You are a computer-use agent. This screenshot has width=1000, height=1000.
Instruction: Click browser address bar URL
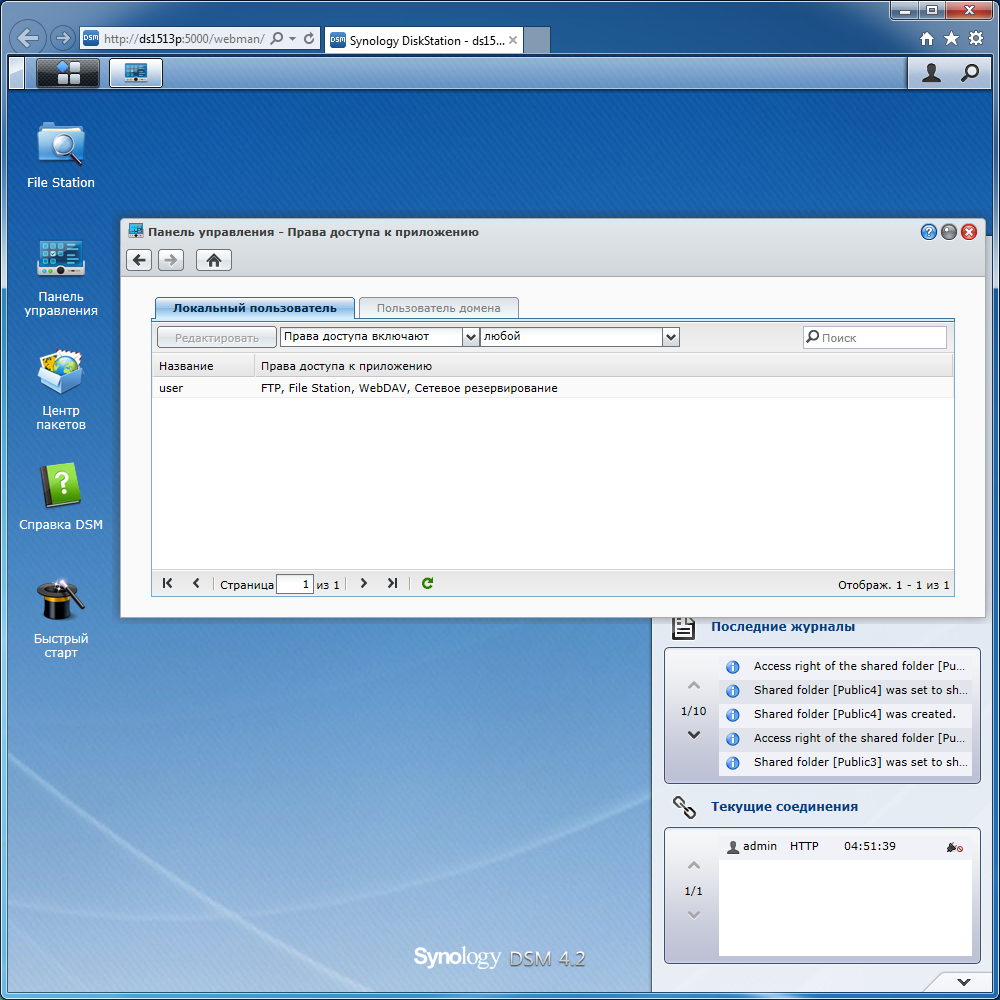click(184, 38)
